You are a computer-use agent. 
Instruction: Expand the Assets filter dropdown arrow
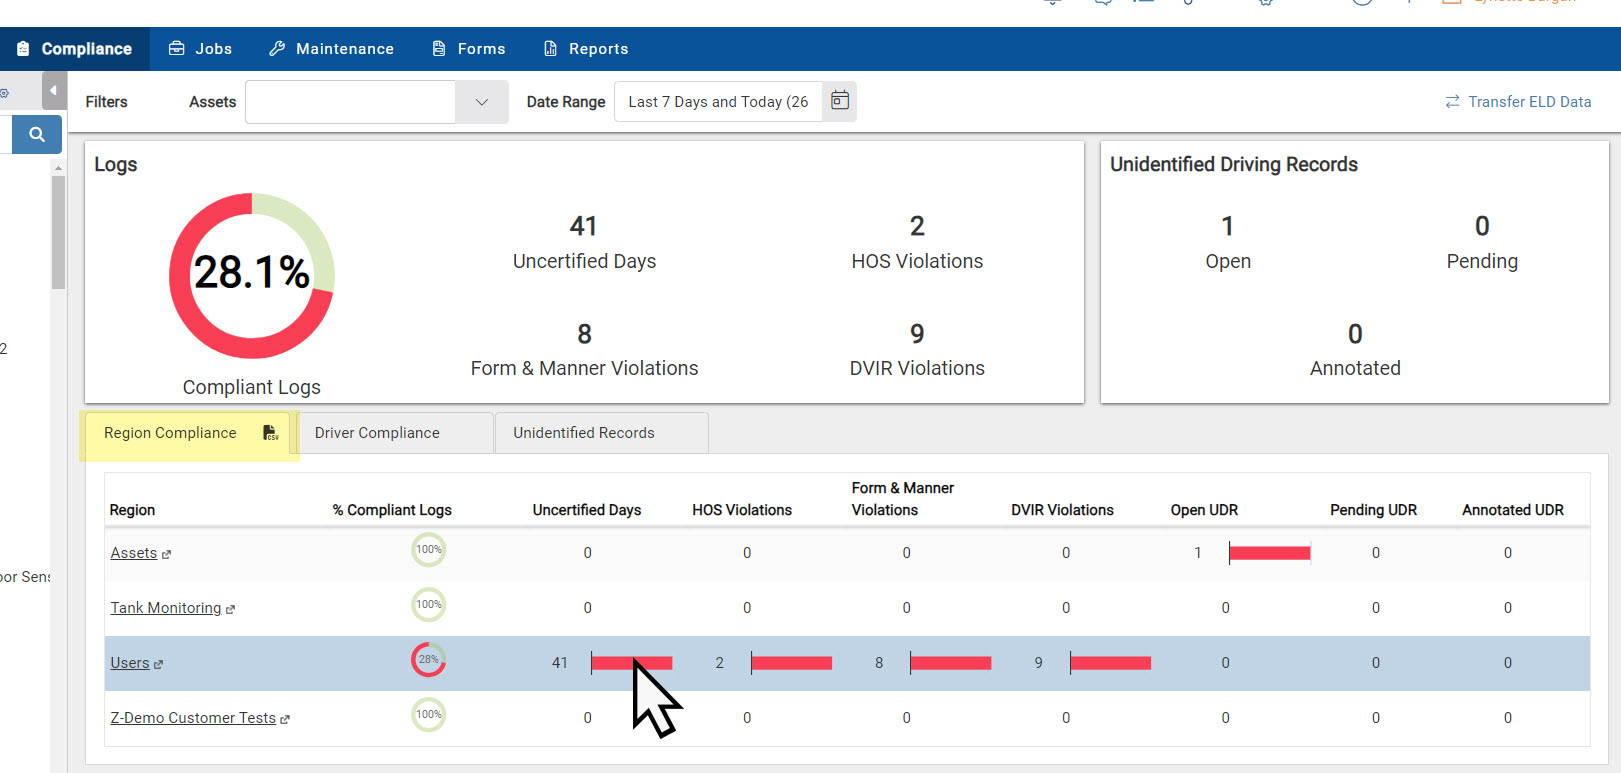point(482,102)
